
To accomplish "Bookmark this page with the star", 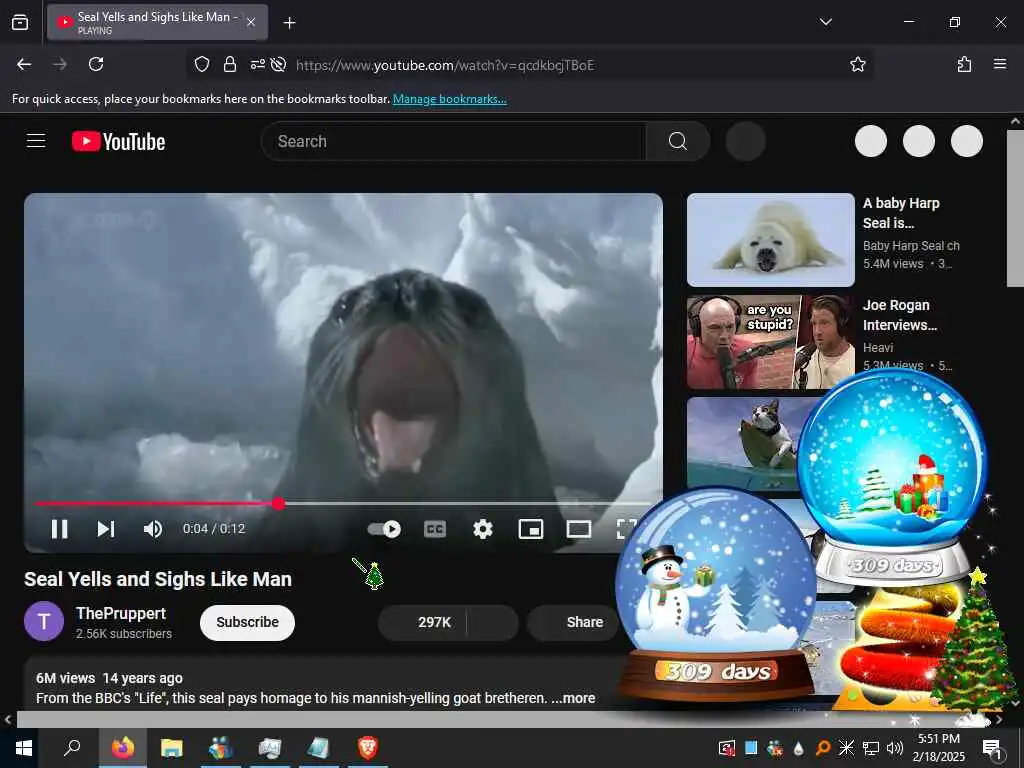I will pos(857,64).
